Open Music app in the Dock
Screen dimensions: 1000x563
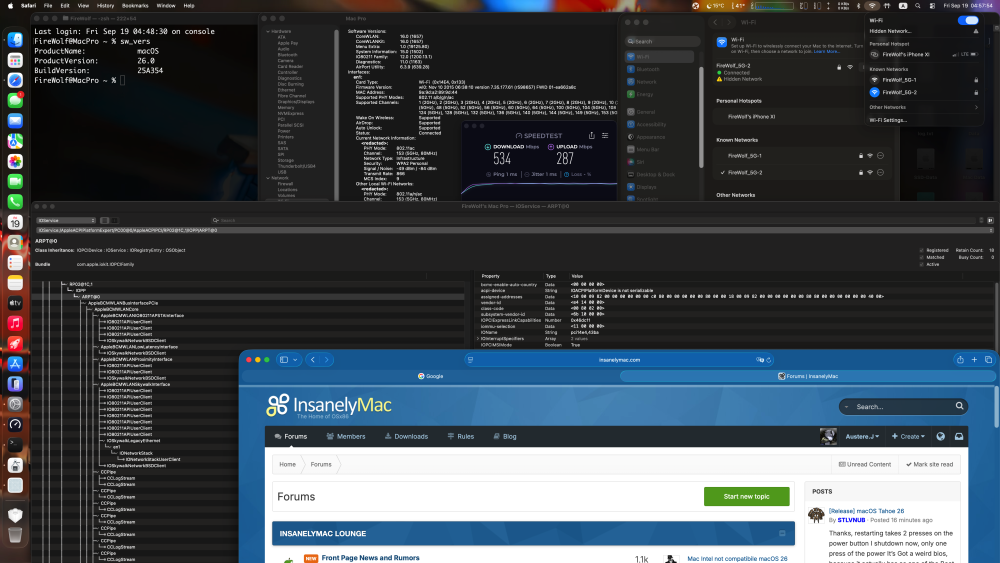pyautogui.click(x=15, y=323)
